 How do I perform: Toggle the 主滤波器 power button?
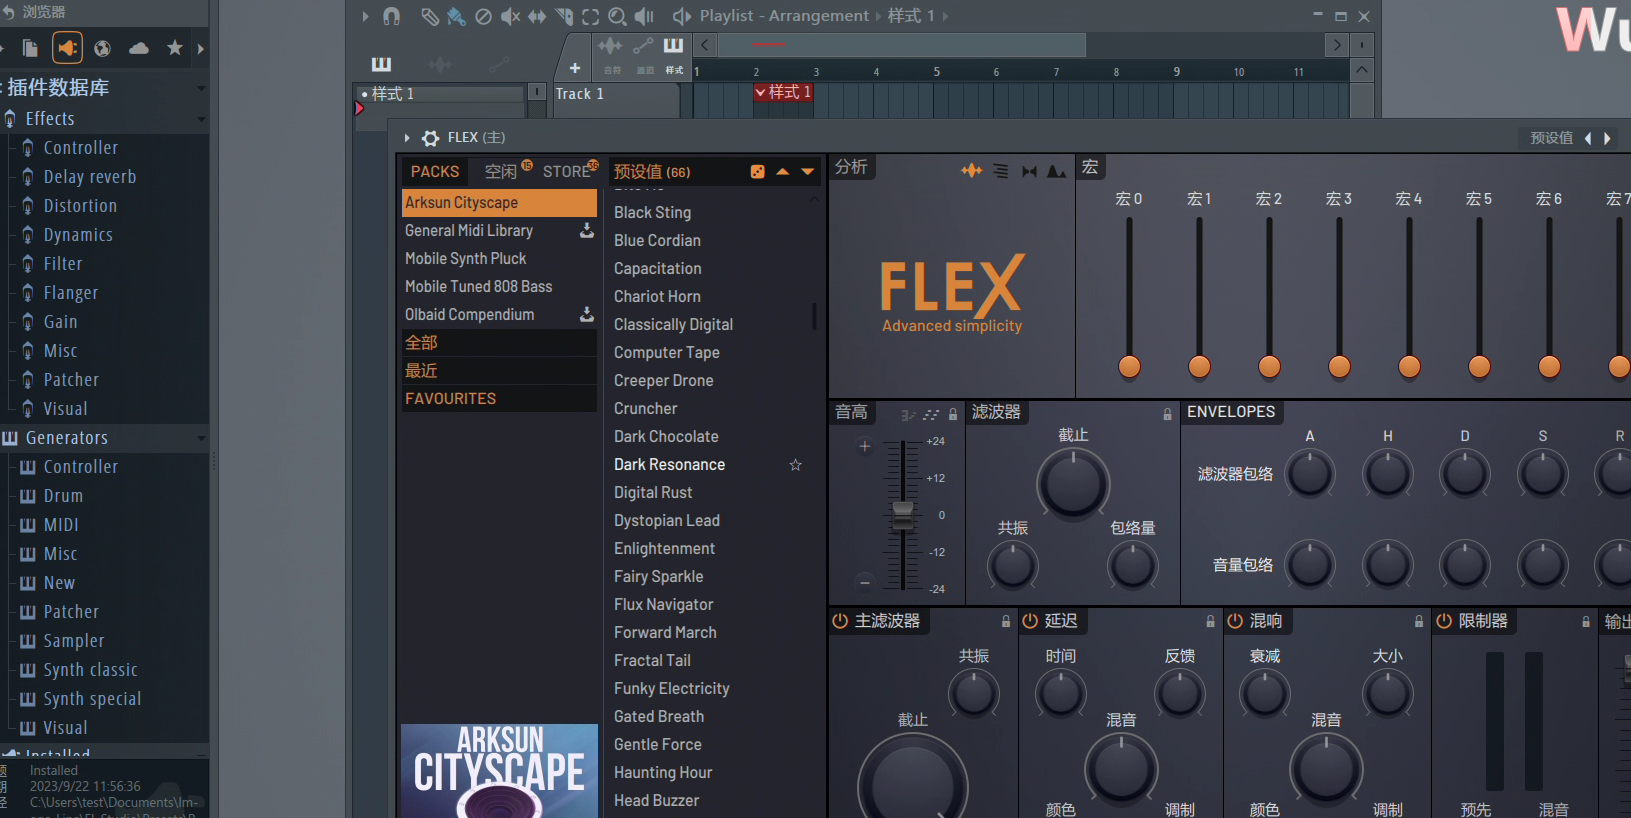(x=840, y=621)
